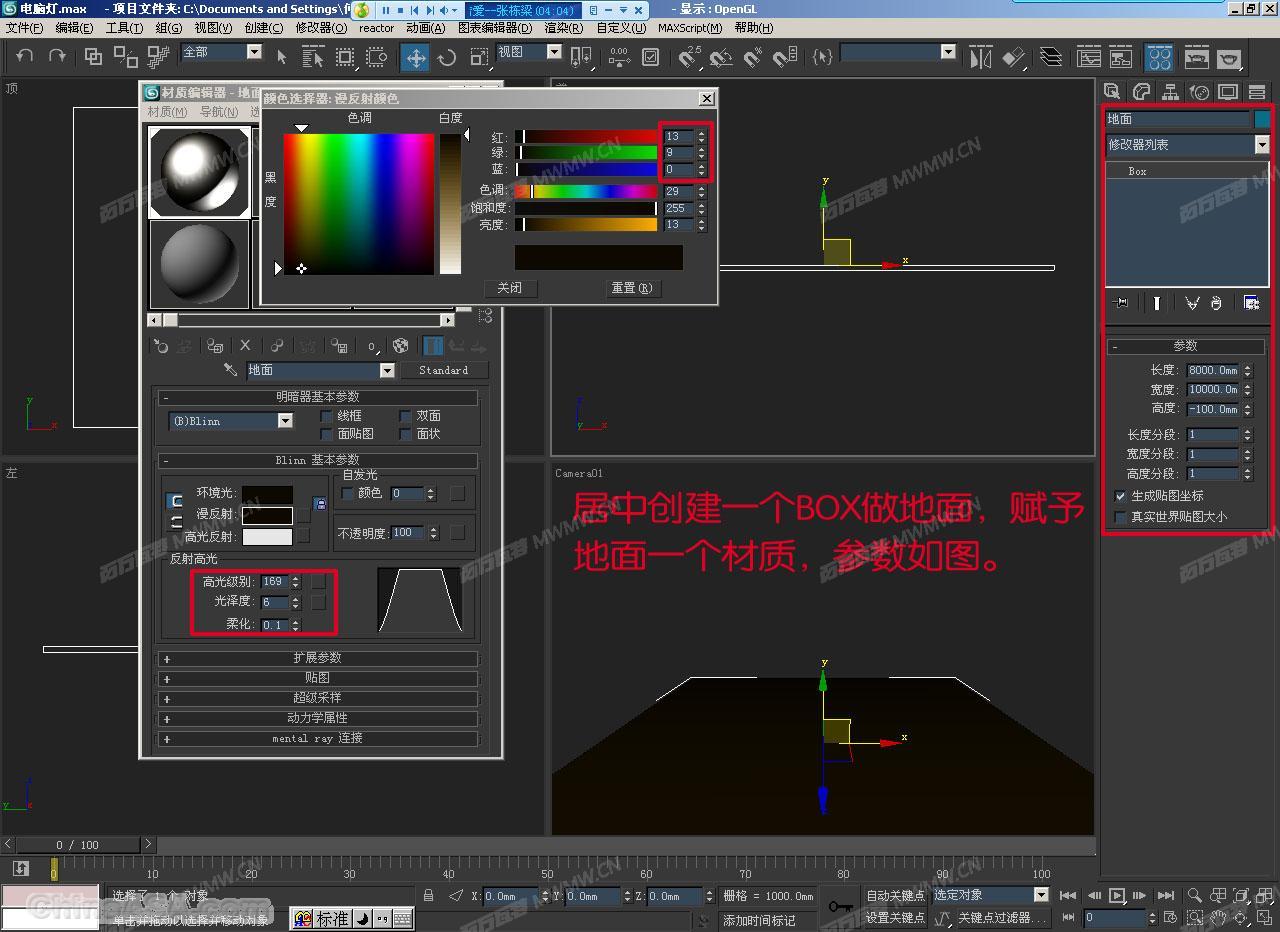Open 材质(M) menu in Material Editor
The height and width of the screenshot is (932, 1280).
click(167, 112)
